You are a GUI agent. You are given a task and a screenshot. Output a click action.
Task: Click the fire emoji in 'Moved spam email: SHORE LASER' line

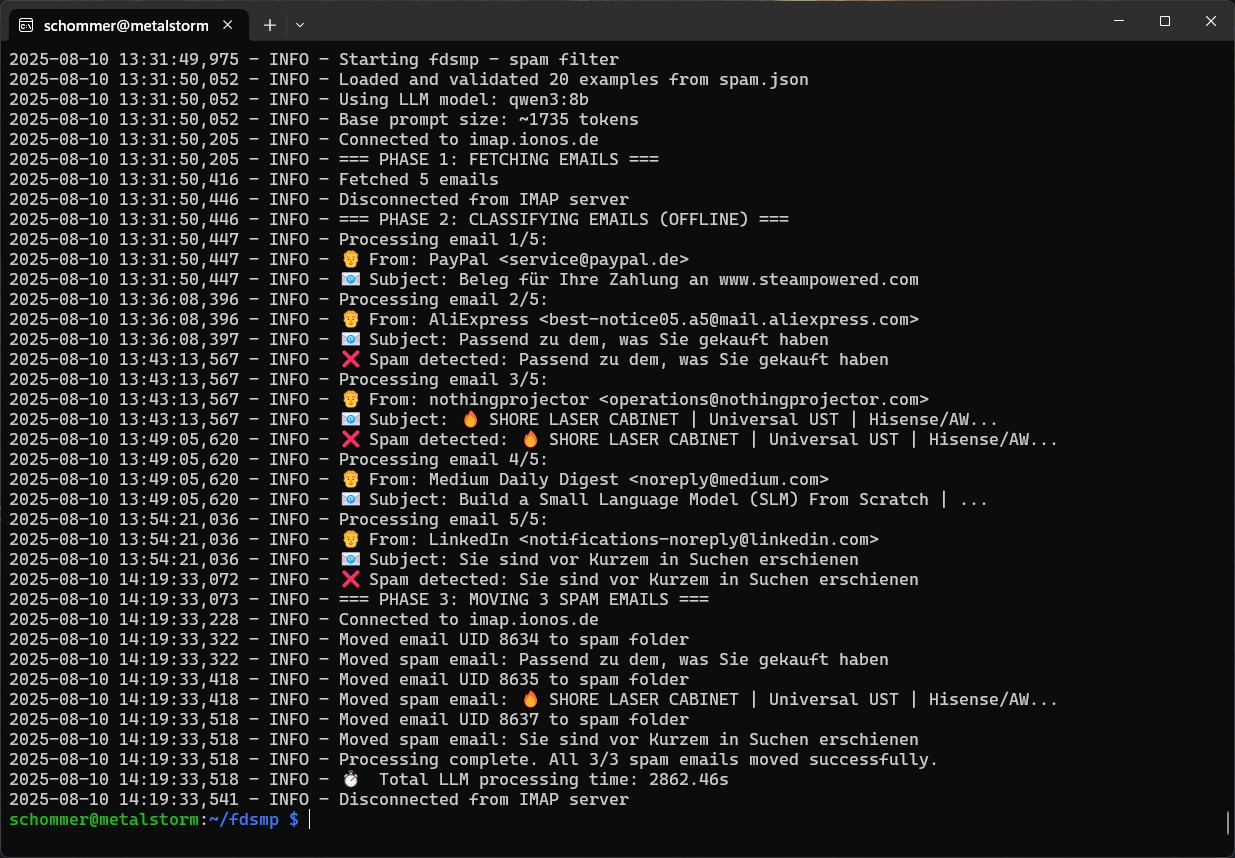(x=529, y=699)
